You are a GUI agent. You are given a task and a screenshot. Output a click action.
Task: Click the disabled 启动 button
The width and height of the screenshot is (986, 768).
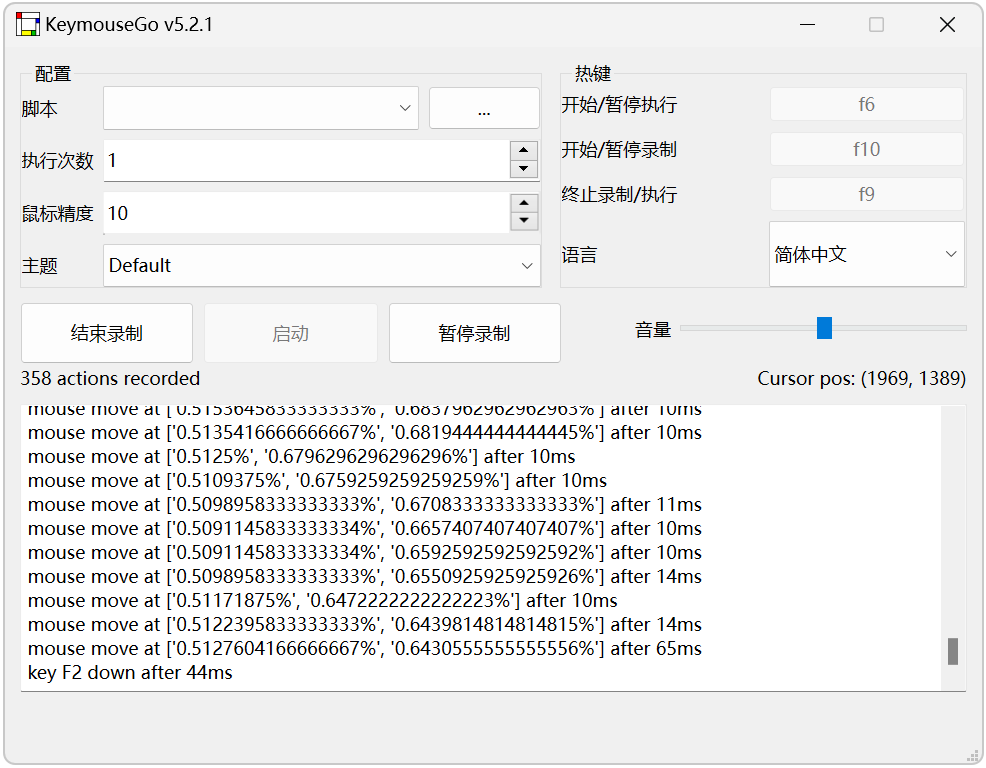[x=291, y=333]
